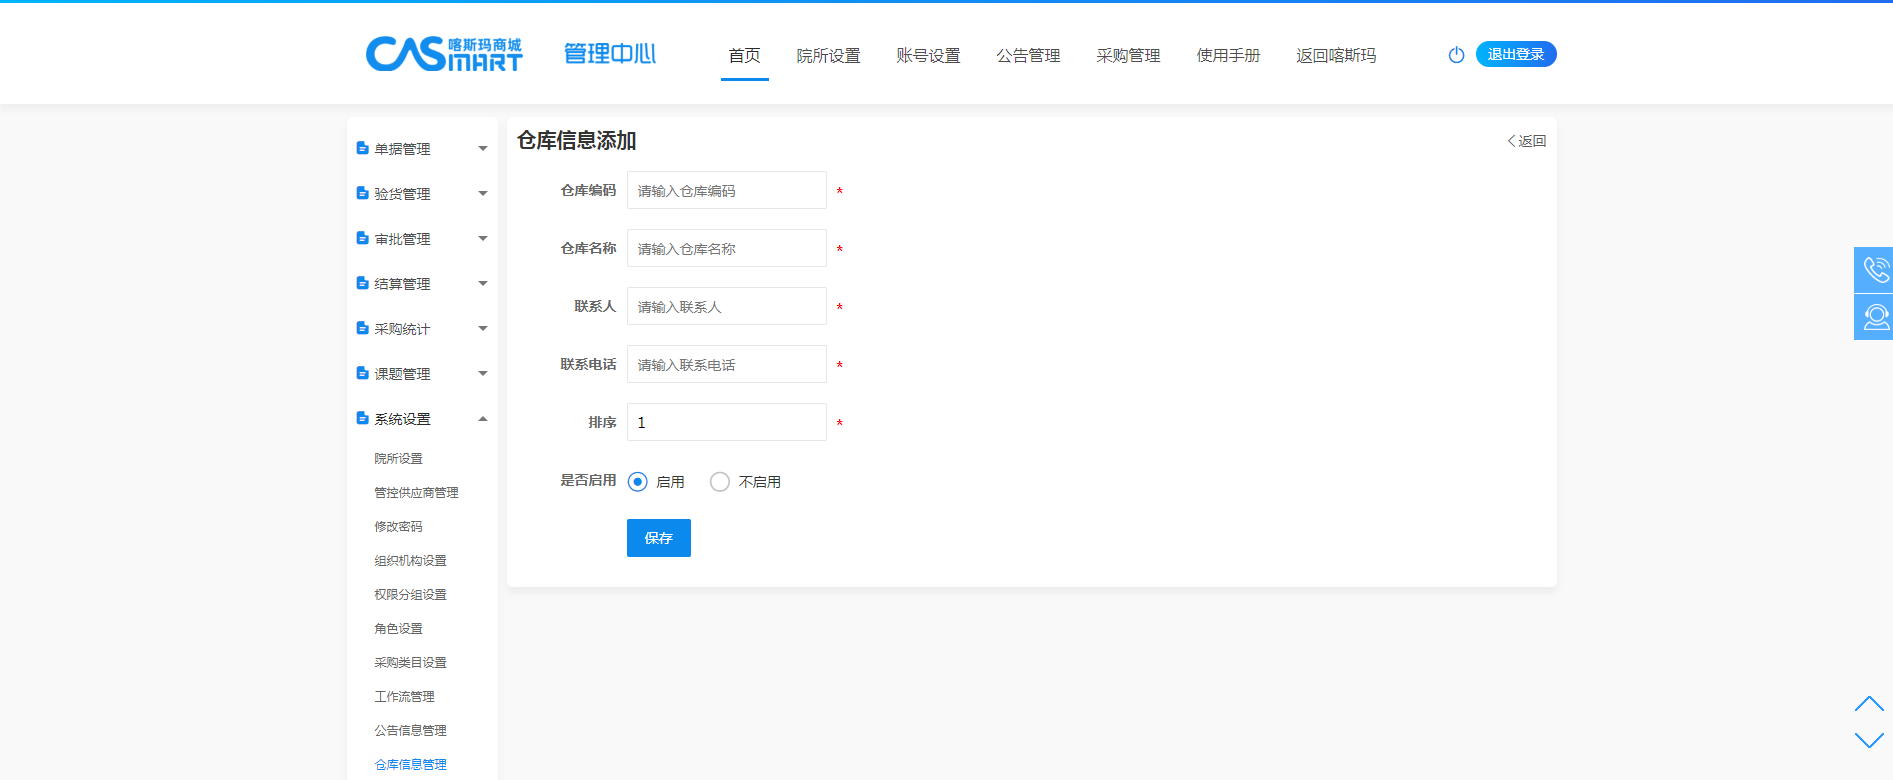This screenshot has height=780, width=1893.
Task: Click the 仓库编码 input field
Action: pyautogui.click(x=726, y=191)
